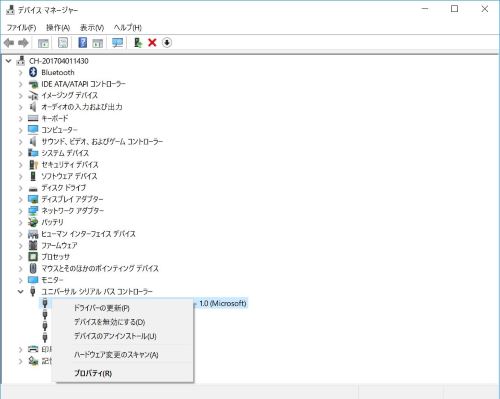500x399 pixels.
Task: Open the 操作(A) menu
Action: 58,27
